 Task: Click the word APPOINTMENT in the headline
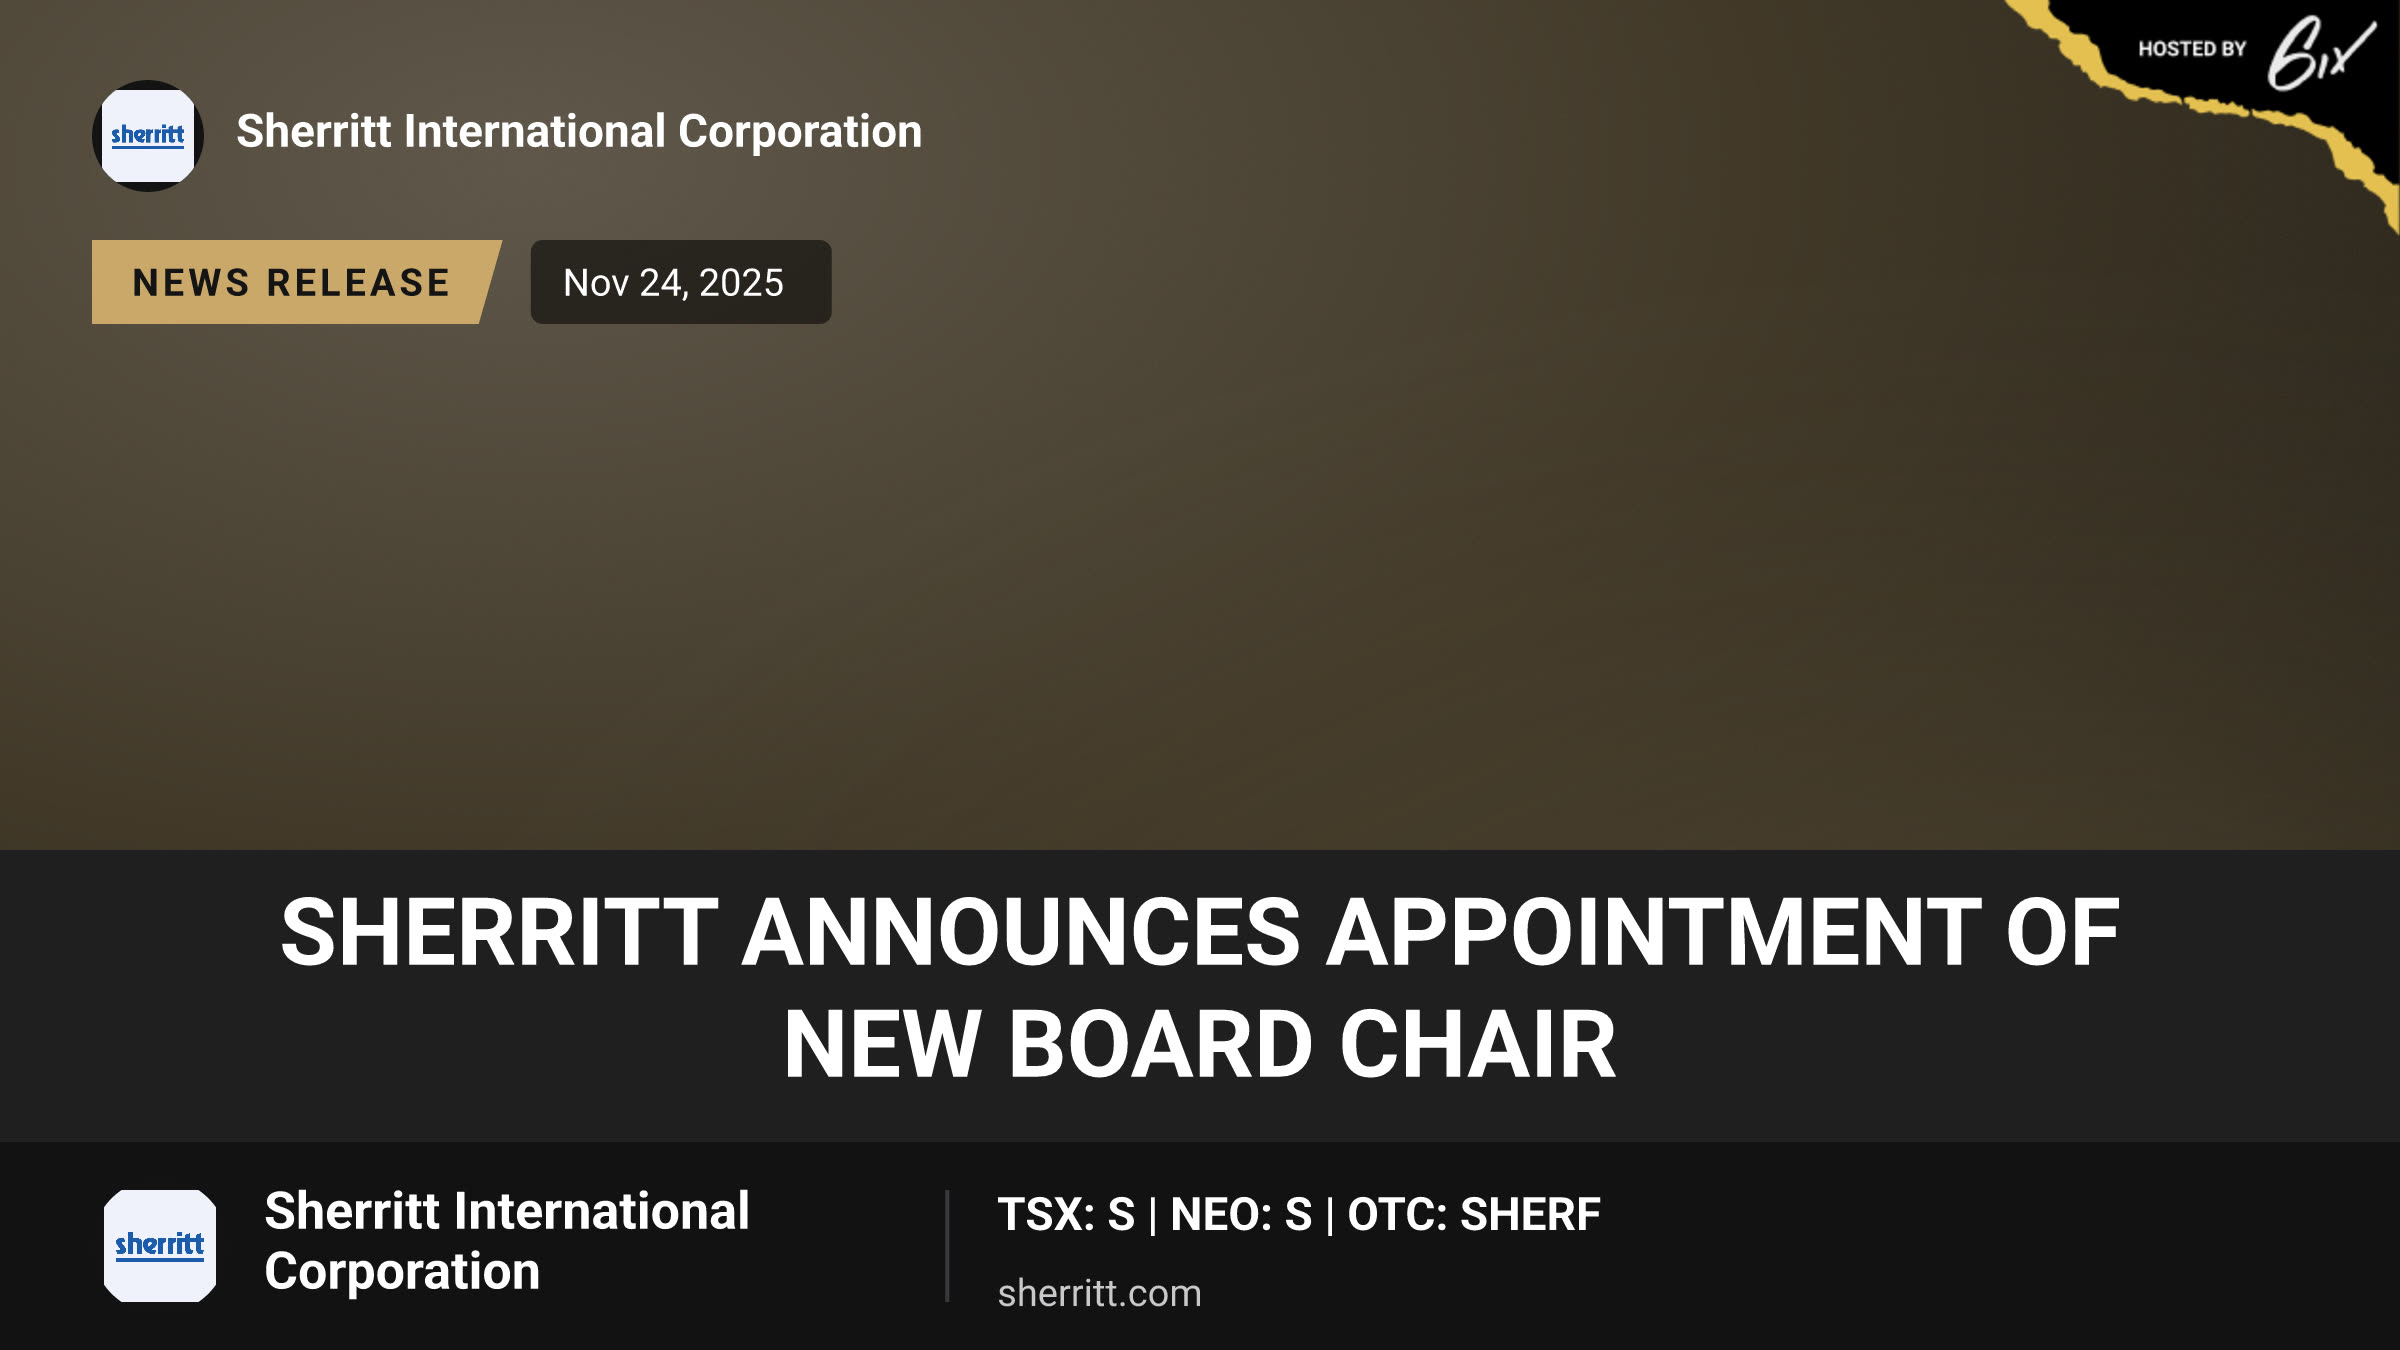pyautogui.click(x=1654, y=932)
